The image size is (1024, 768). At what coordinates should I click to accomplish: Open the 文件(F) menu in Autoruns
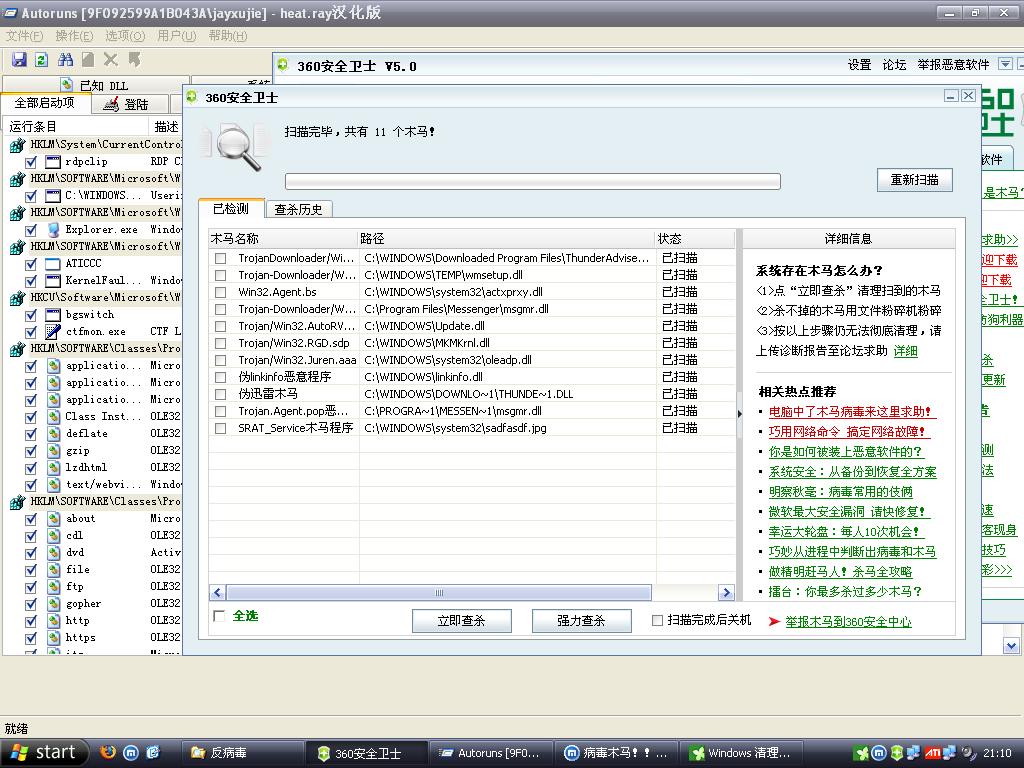[x=24, y=36]
